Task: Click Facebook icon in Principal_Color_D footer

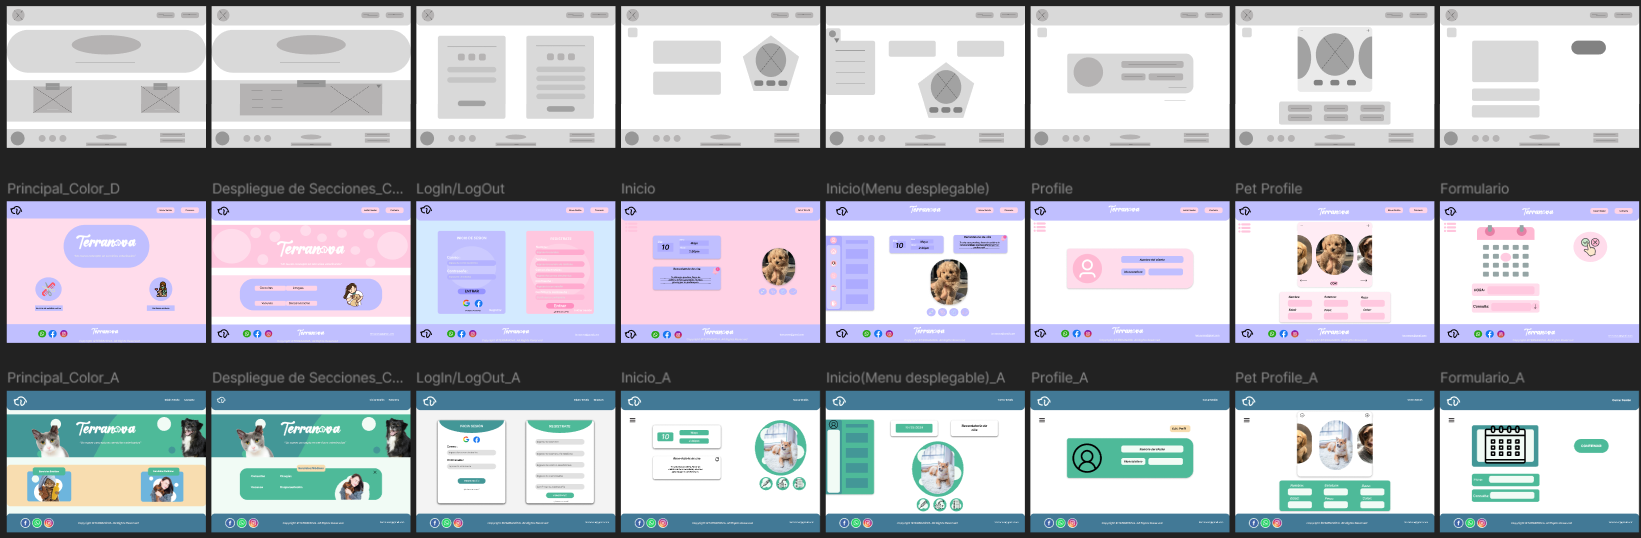Action: coord(53,333)
